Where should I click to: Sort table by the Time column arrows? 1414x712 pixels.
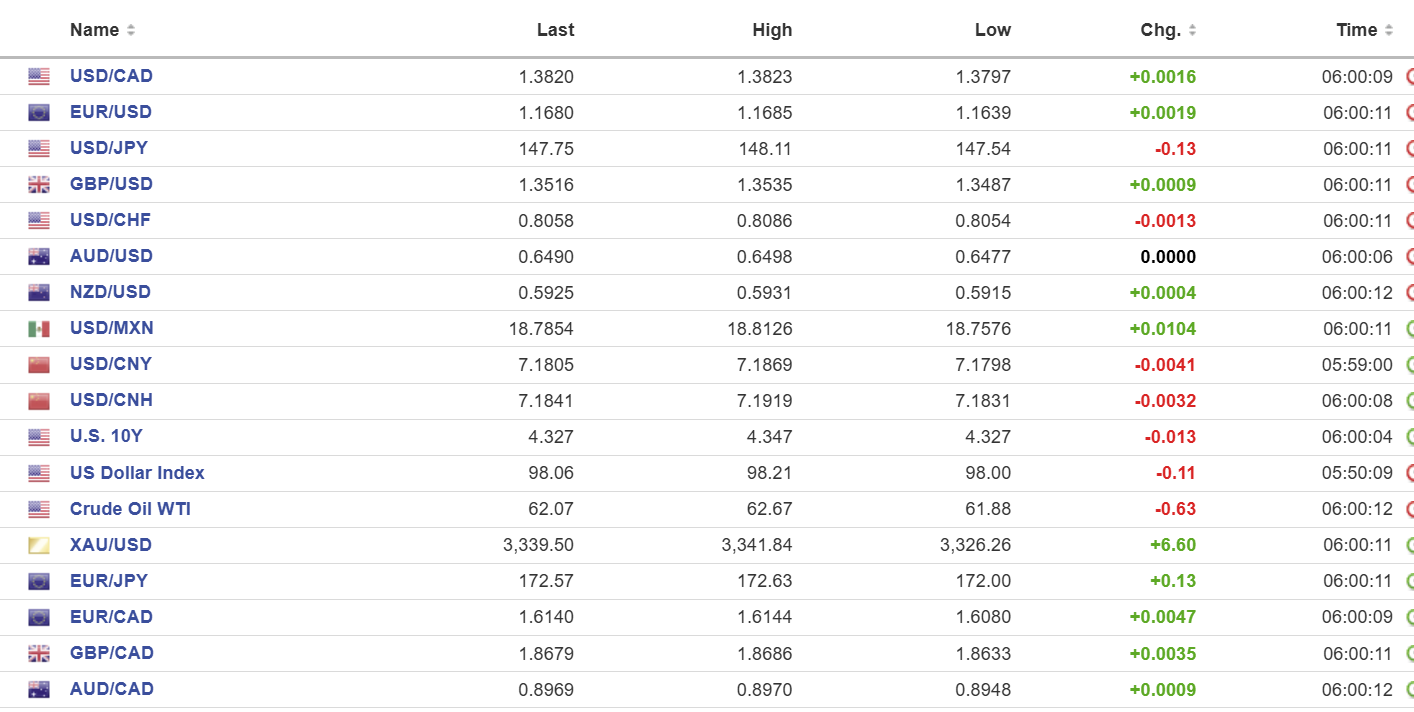[1388, 30]
